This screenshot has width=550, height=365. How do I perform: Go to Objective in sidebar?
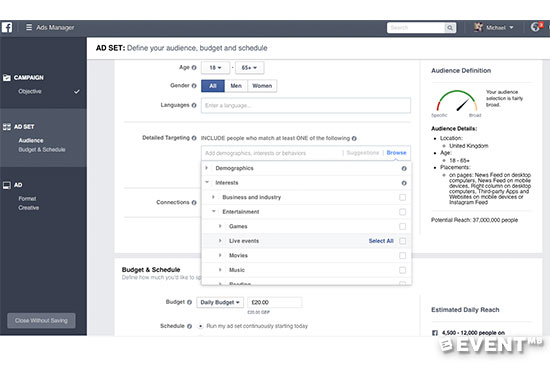tap(30, 92)
